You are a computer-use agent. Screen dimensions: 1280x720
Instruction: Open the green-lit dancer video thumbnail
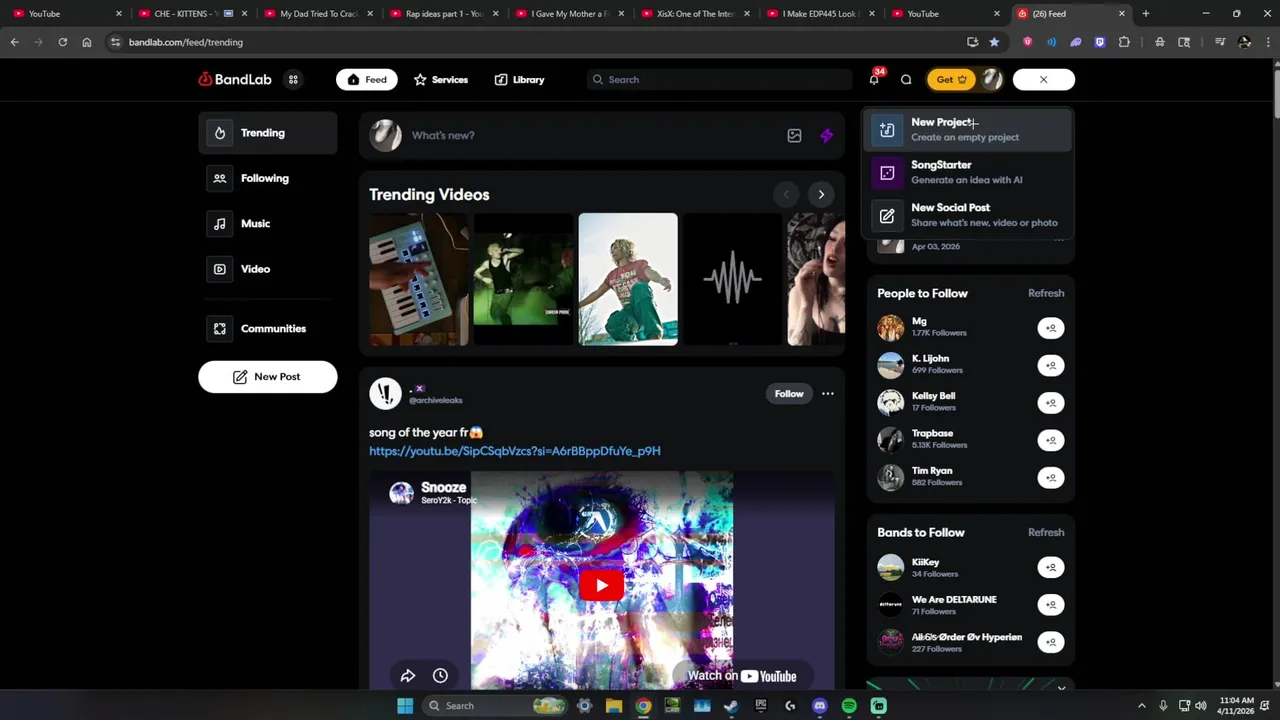[523, 279]
